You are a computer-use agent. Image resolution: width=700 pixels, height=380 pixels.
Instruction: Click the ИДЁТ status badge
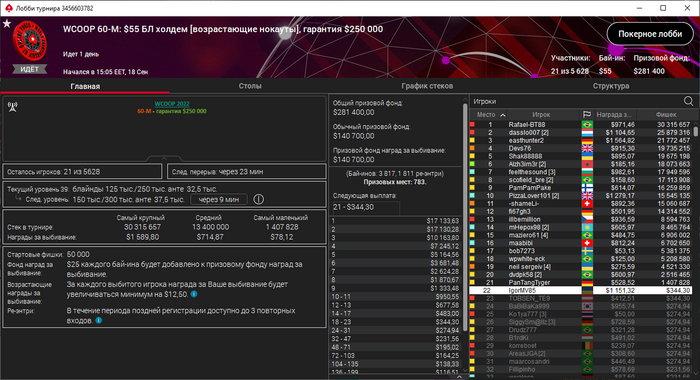tap(29, 69)
